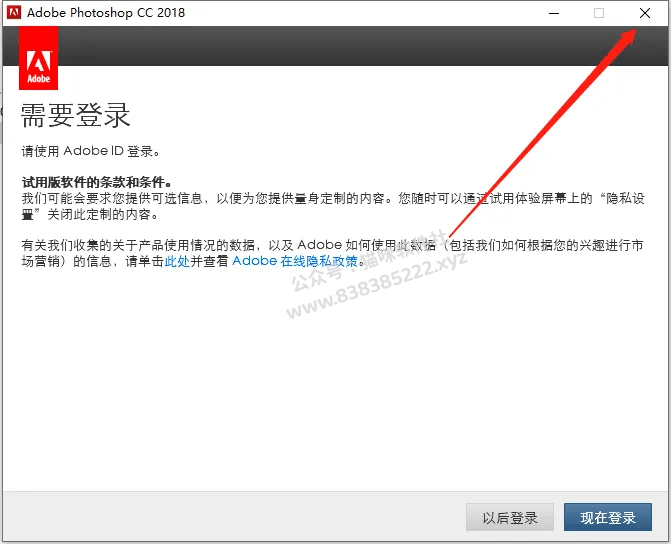This screenshot has width=671, height=544.
Task: Click the bold 试用版软件的条款和条件 text
Action: [97, 182]
